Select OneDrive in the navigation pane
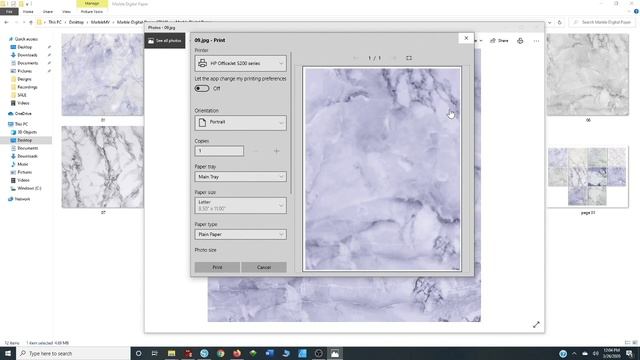640x360 pixels. [x=23, y=113]
